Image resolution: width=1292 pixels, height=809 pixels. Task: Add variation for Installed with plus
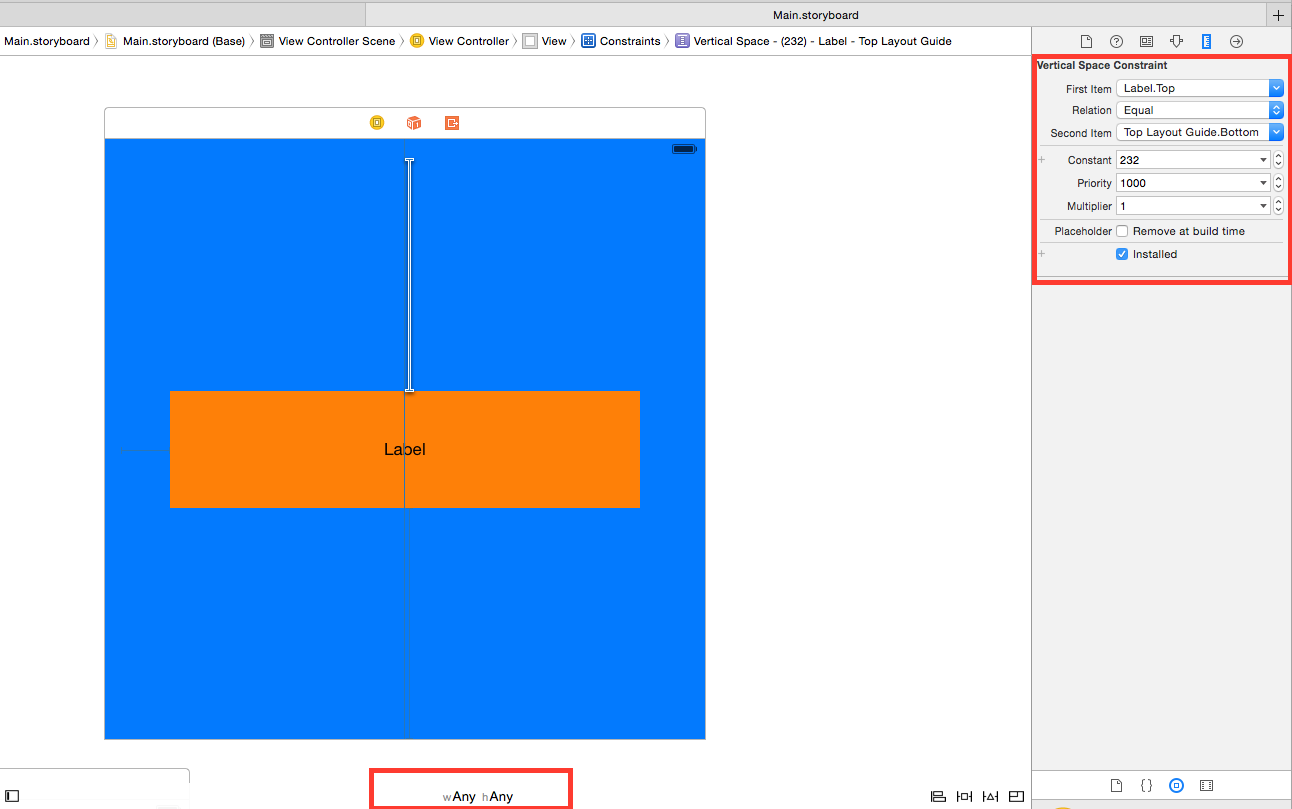point(1042,254)
